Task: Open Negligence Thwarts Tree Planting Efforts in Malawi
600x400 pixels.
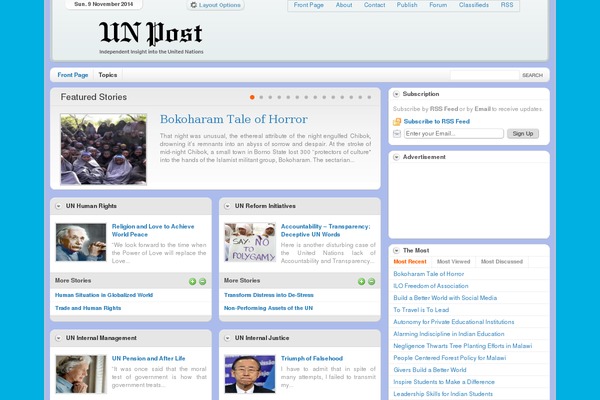Action: [x=462, y=346]
